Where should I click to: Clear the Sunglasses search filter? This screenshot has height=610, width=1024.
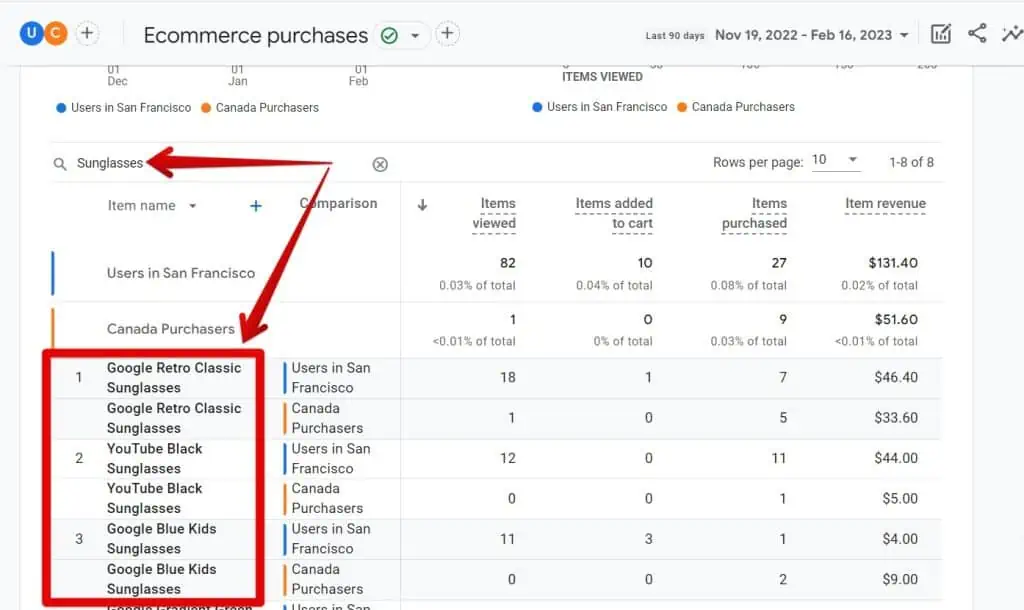380,164
